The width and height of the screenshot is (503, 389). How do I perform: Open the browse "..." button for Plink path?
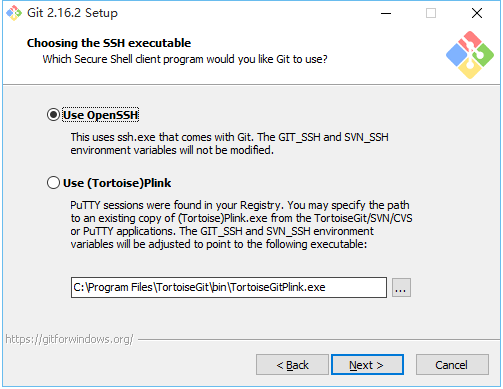click(401, 287)
